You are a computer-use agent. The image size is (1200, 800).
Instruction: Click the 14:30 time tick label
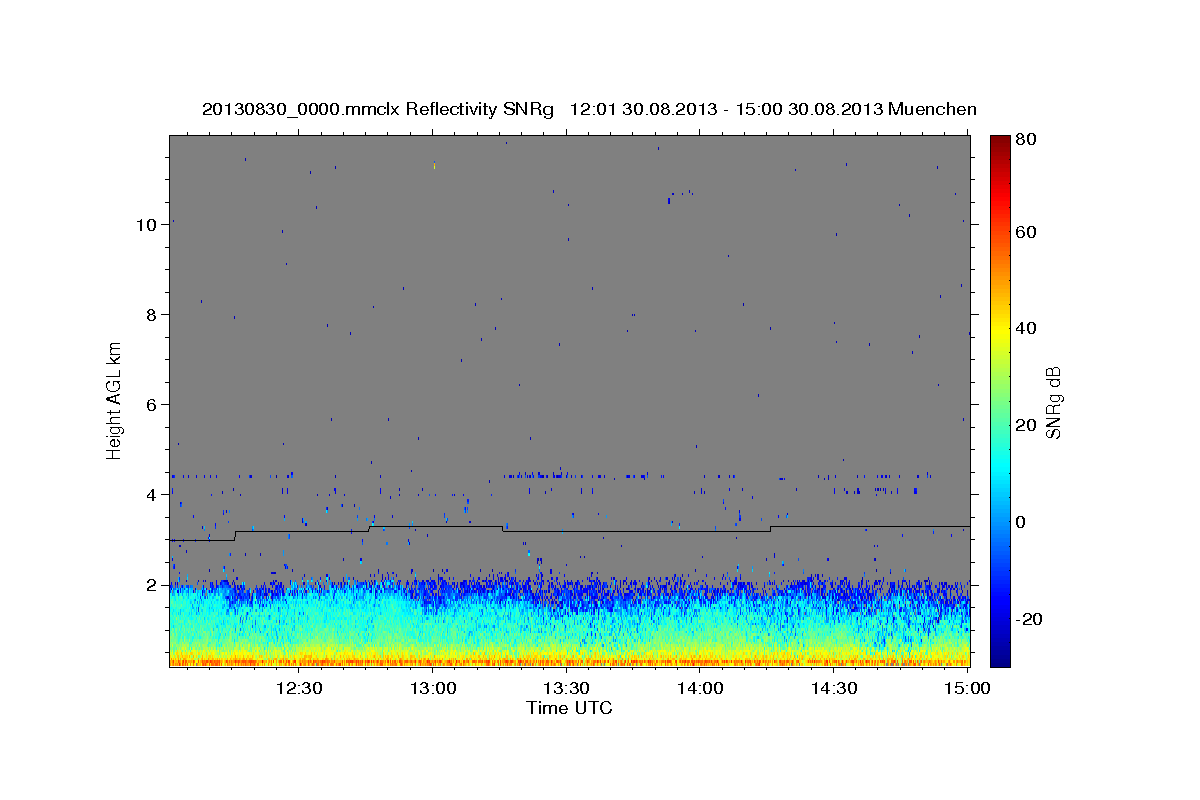coord(833,688)
